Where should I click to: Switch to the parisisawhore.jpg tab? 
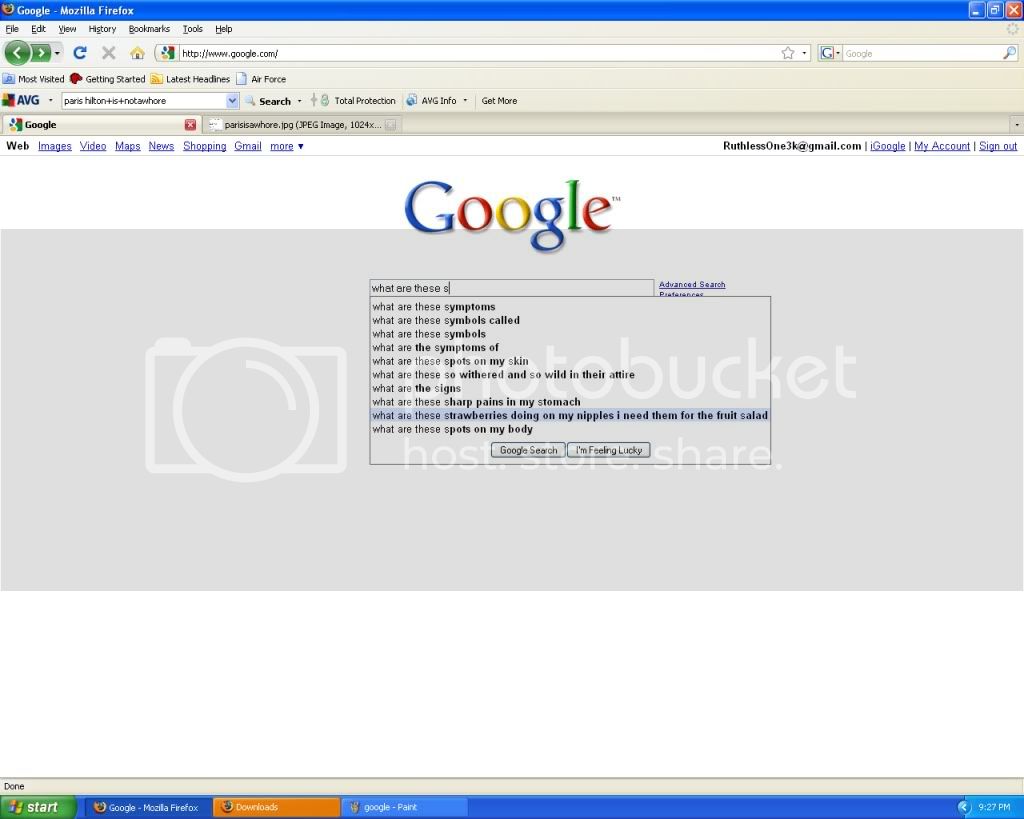[x=303, y=125]
